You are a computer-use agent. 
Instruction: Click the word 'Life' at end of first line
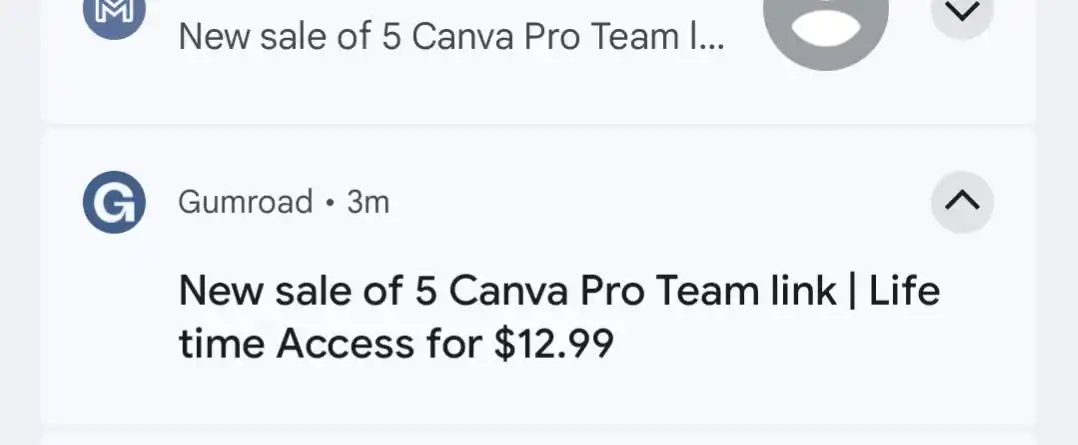904,292
